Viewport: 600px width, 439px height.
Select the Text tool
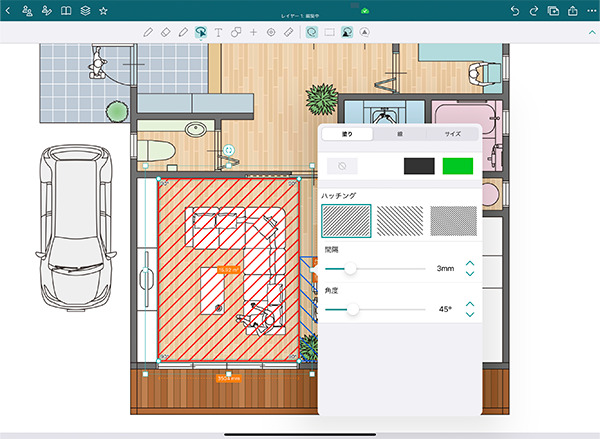[218, 32]
